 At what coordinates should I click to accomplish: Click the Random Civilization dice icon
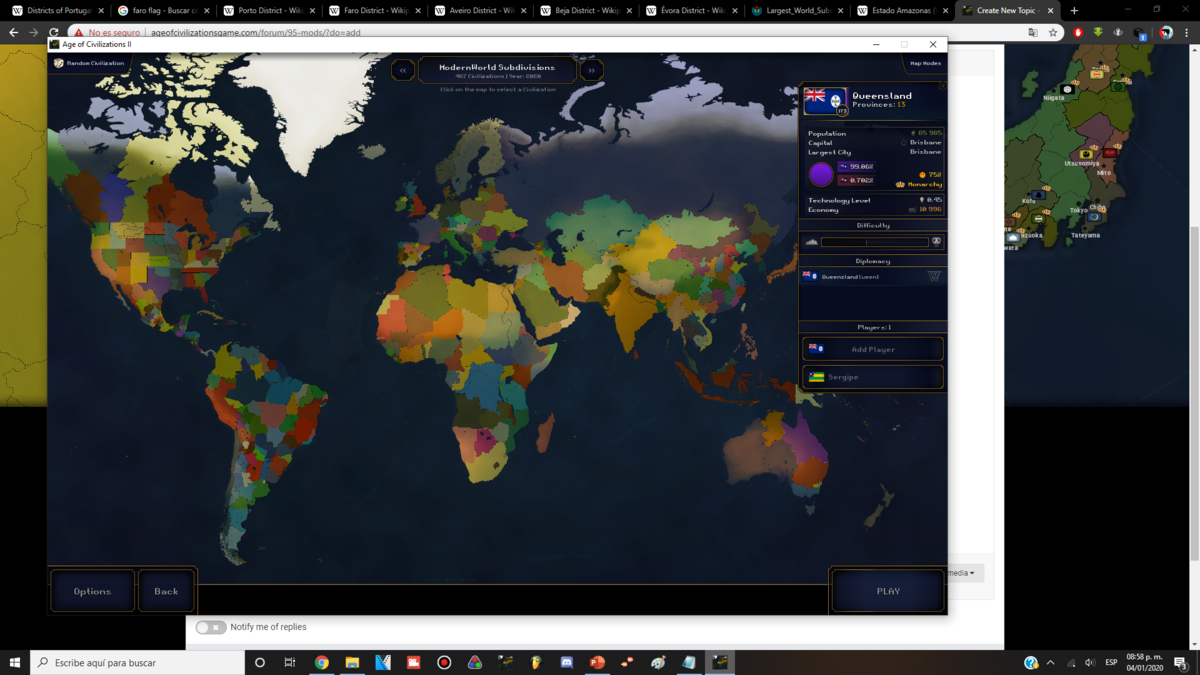59,63
